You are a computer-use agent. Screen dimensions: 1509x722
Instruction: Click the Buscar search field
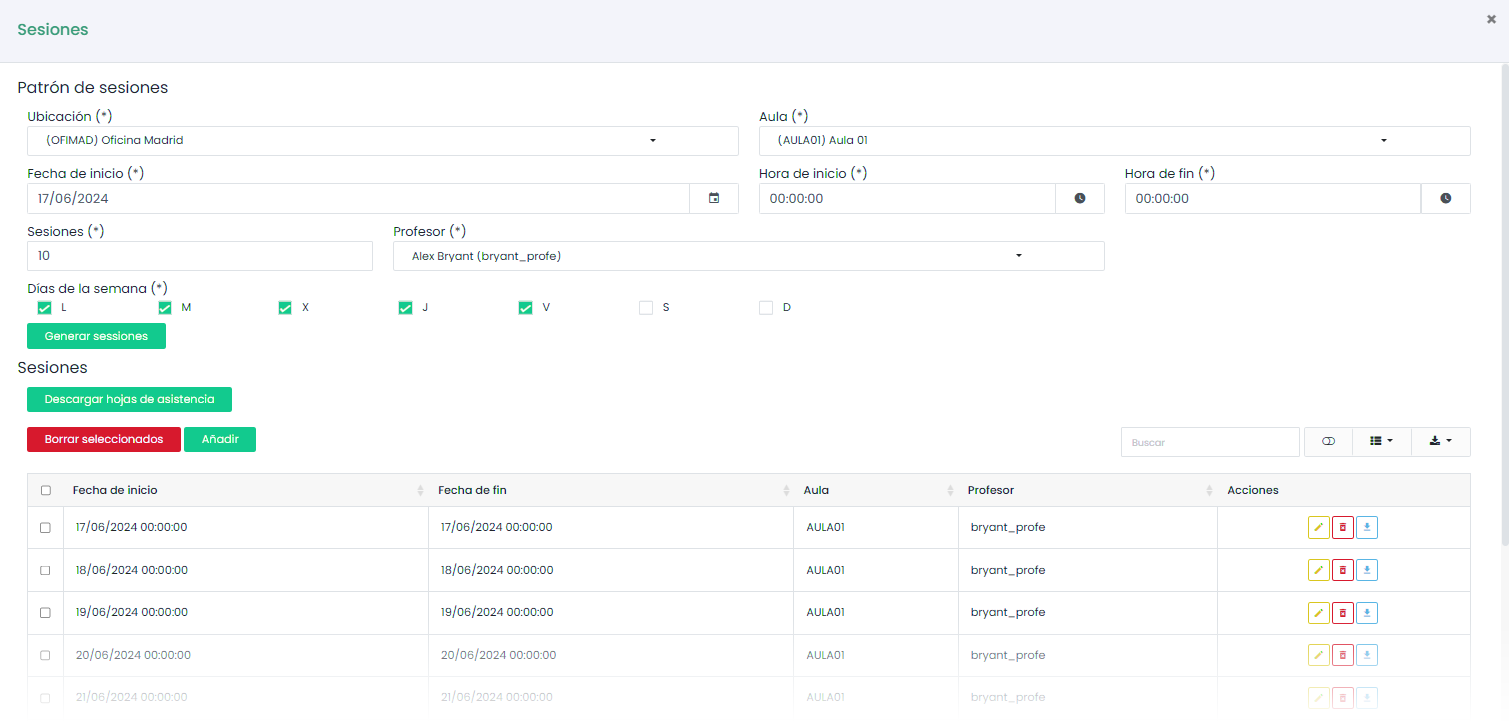tap(1209, 442)
